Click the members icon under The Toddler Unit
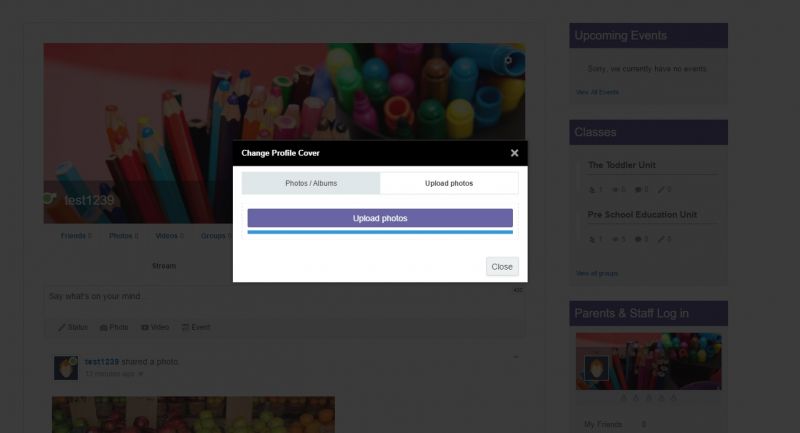The height and width of the screenshot is (433, 800). click(592, 190)
